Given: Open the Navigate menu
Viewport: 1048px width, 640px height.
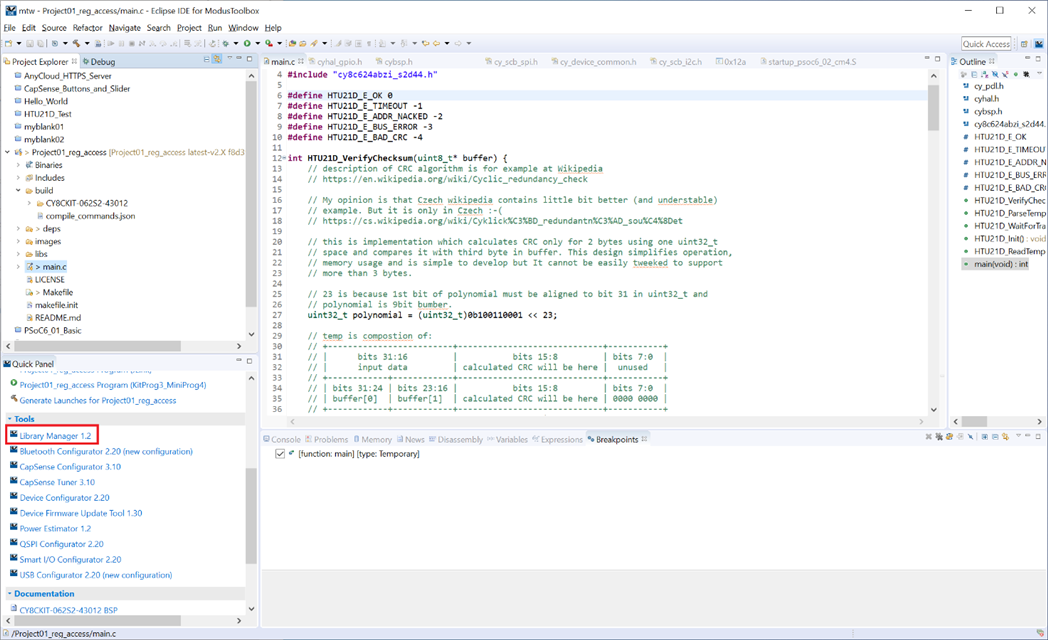Looking at the screenshot, I should (125, 28).
